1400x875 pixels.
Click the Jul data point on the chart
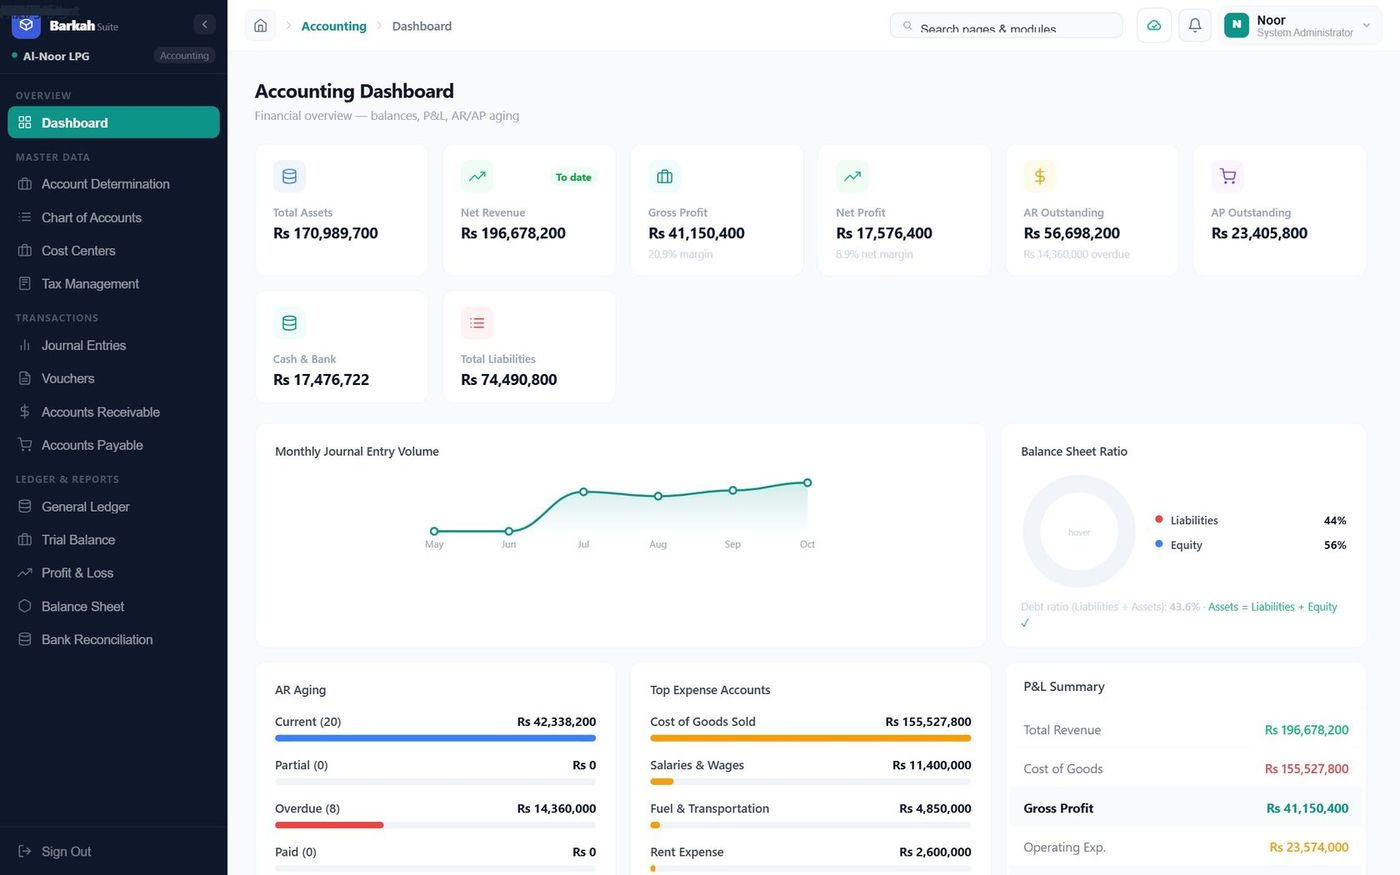[583, 492]
